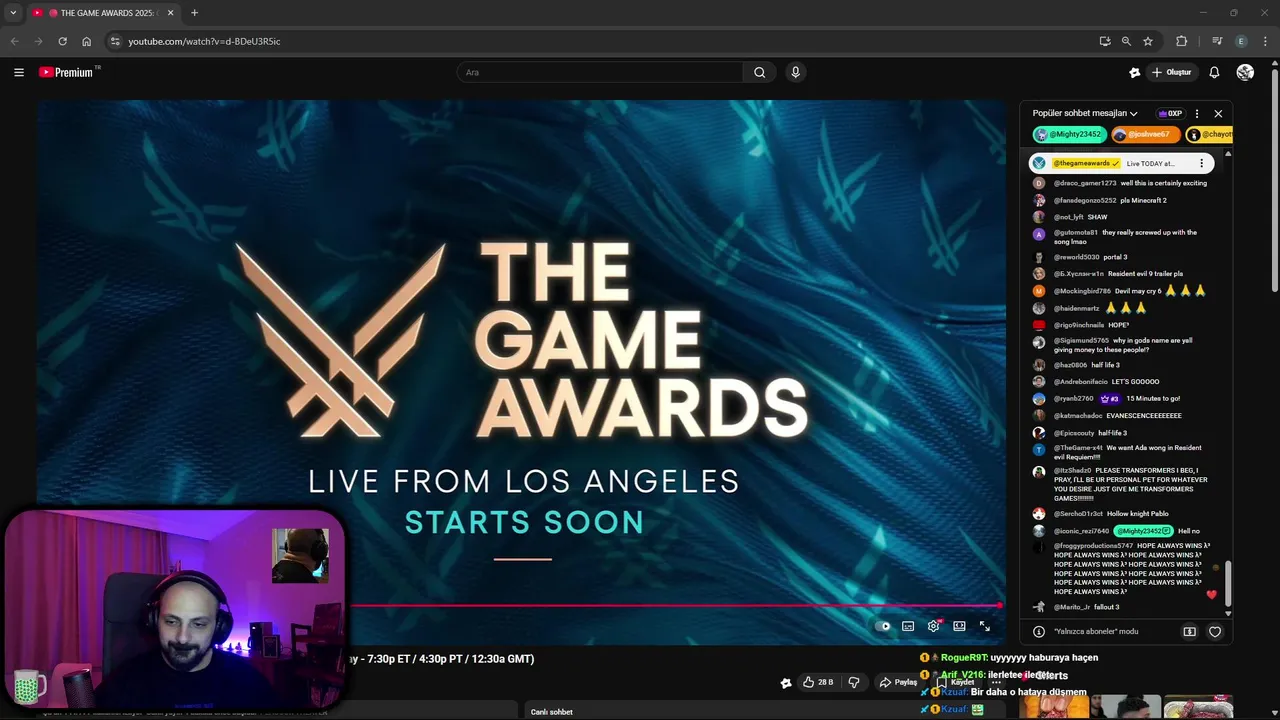Viewport: 1280px width, 720px height.
Task: Focus the YouTube 'Ara' search field
Action: 600,72
